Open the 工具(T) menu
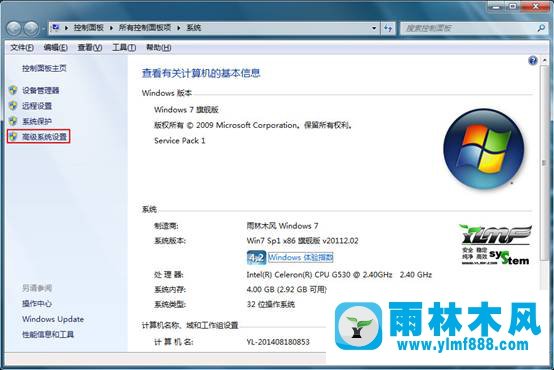 pyautogui.click(x=124, y=47)
